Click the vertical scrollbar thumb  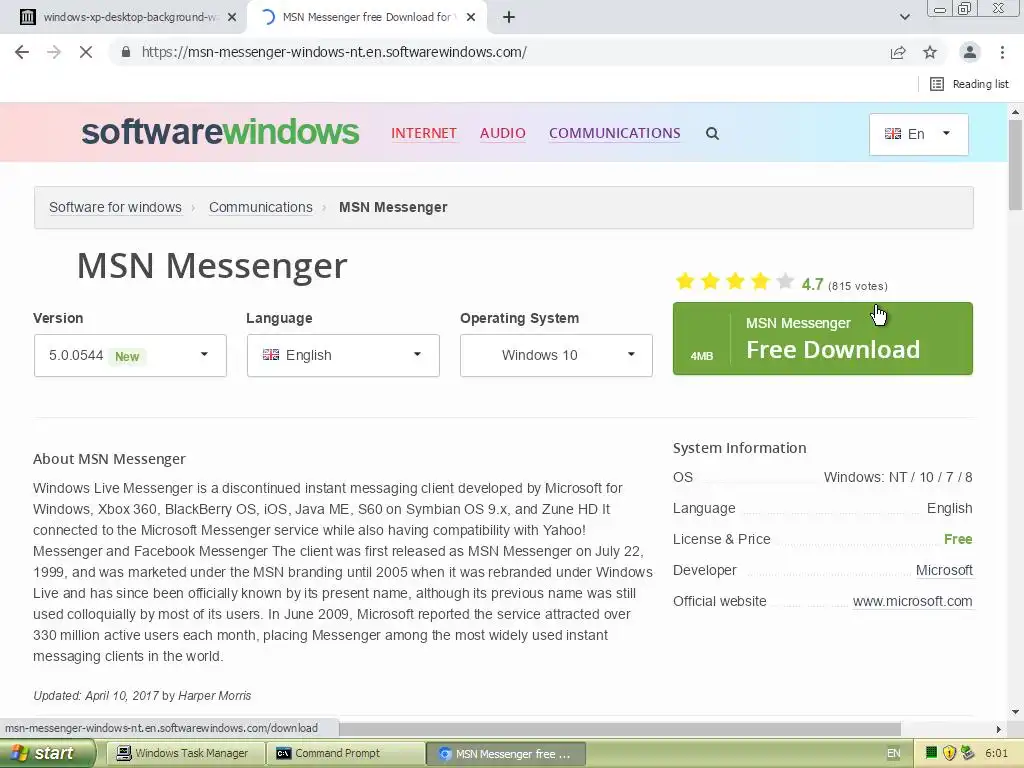click(x=1016, y=165)
